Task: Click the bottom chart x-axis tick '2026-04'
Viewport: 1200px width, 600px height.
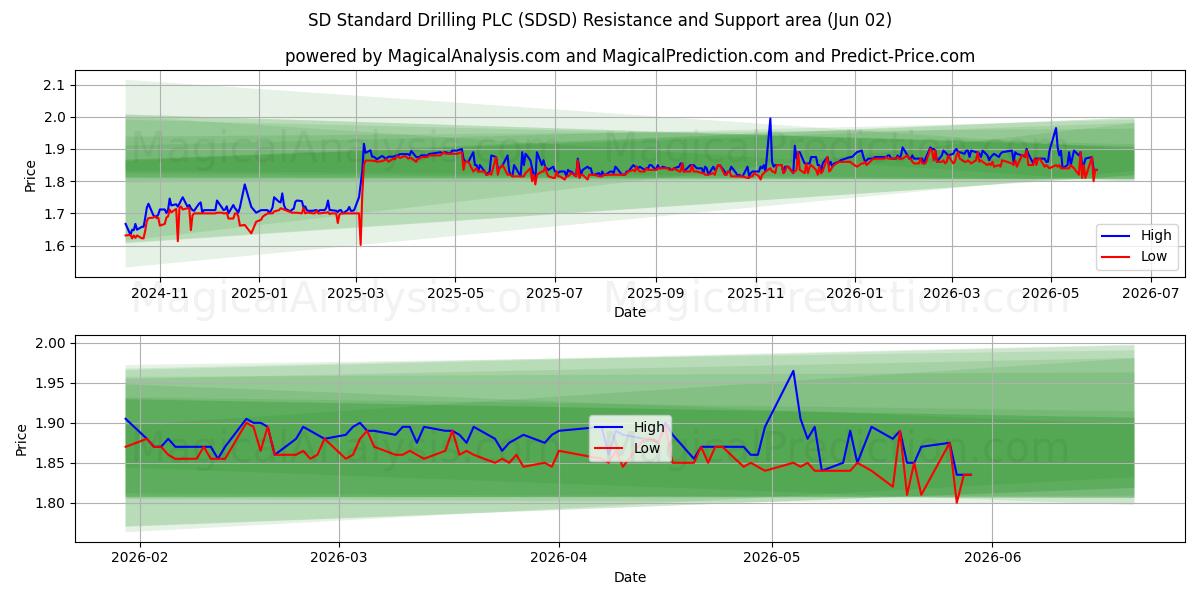Action: point(559,558)
